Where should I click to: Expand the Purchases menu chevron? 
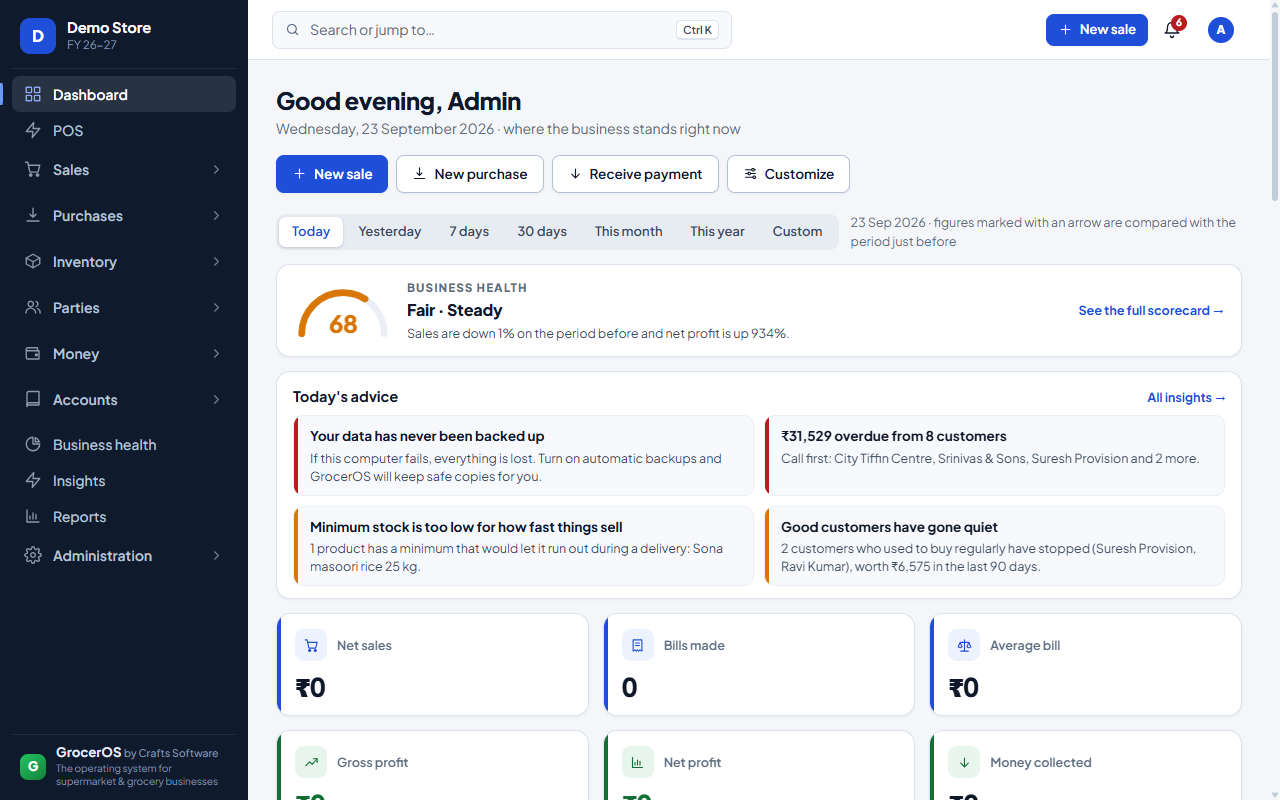click(216, 215)
